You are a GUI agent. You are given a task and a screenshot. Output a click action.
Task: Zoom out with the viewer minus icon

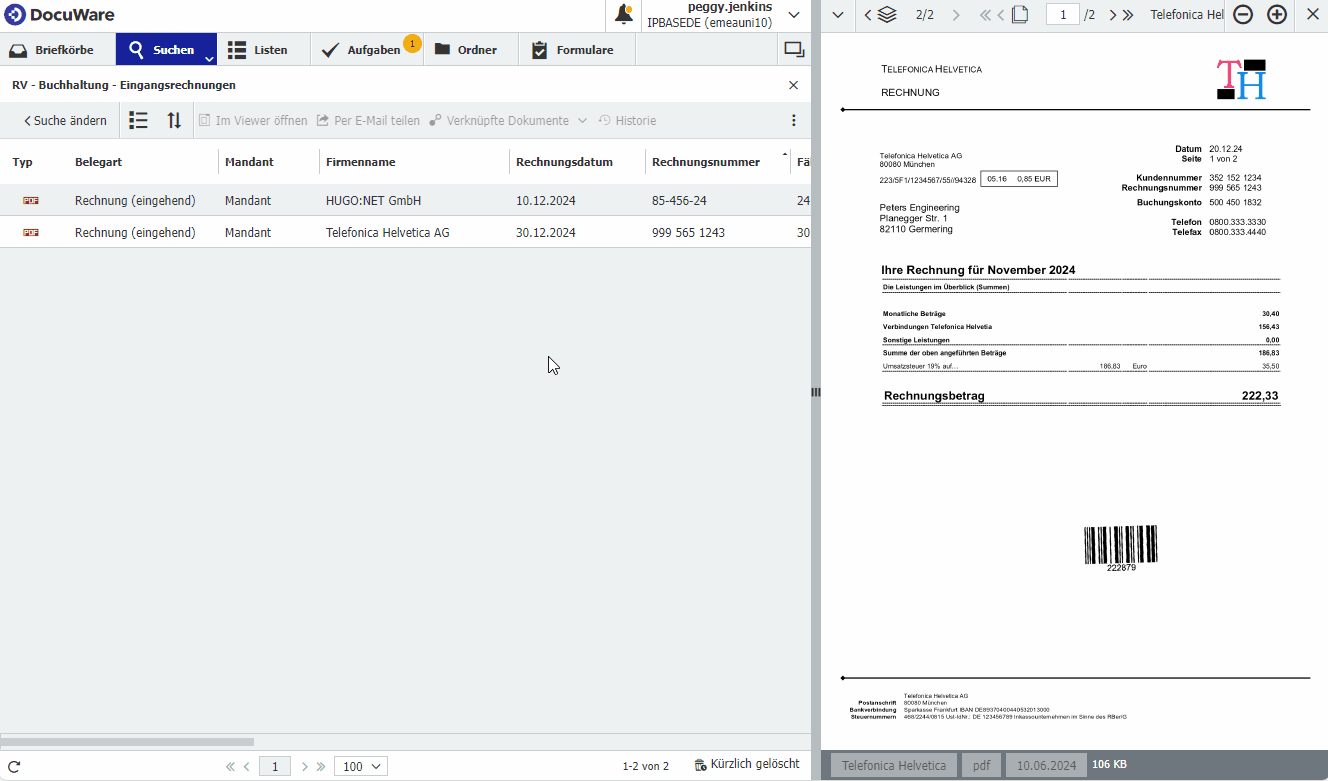[x=1243, y=14]
